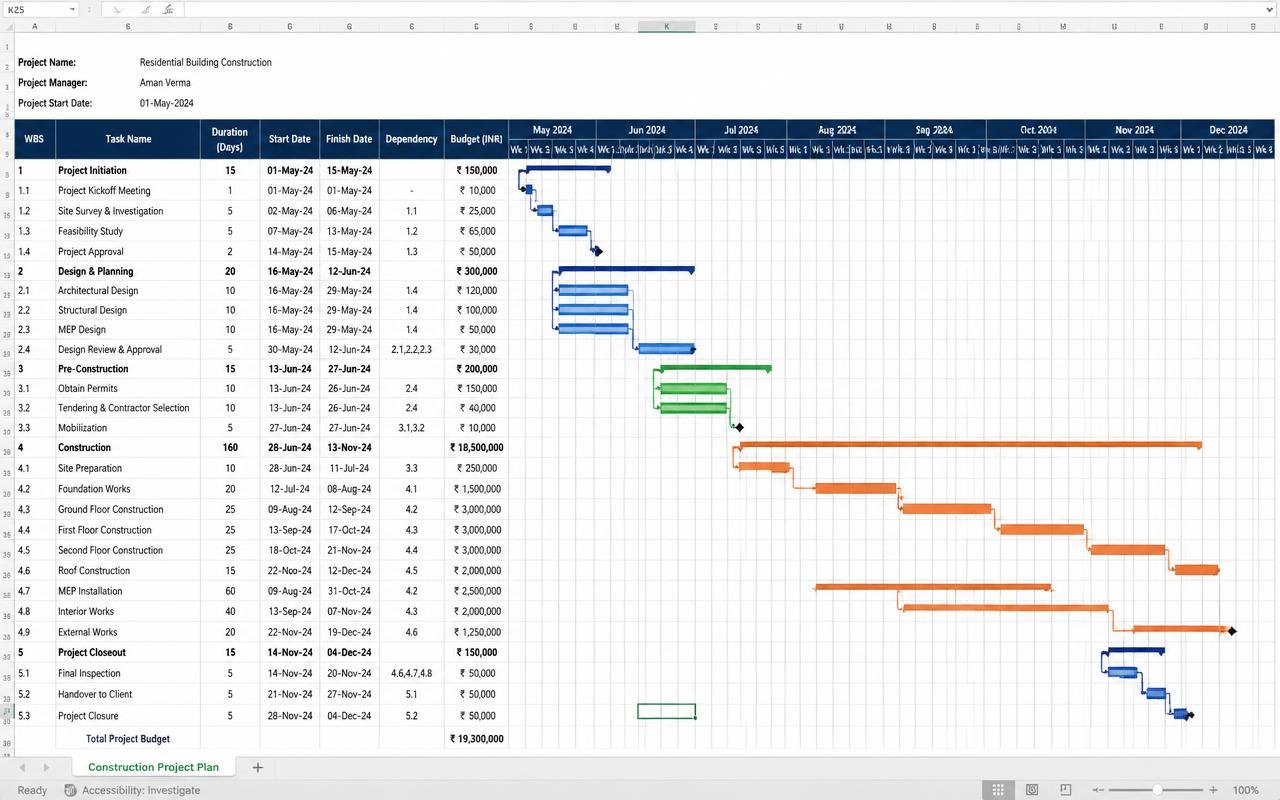The image size is (1280, 800).
Task: Select the Project Start Date label cell
Action: [x=55, y=103]
